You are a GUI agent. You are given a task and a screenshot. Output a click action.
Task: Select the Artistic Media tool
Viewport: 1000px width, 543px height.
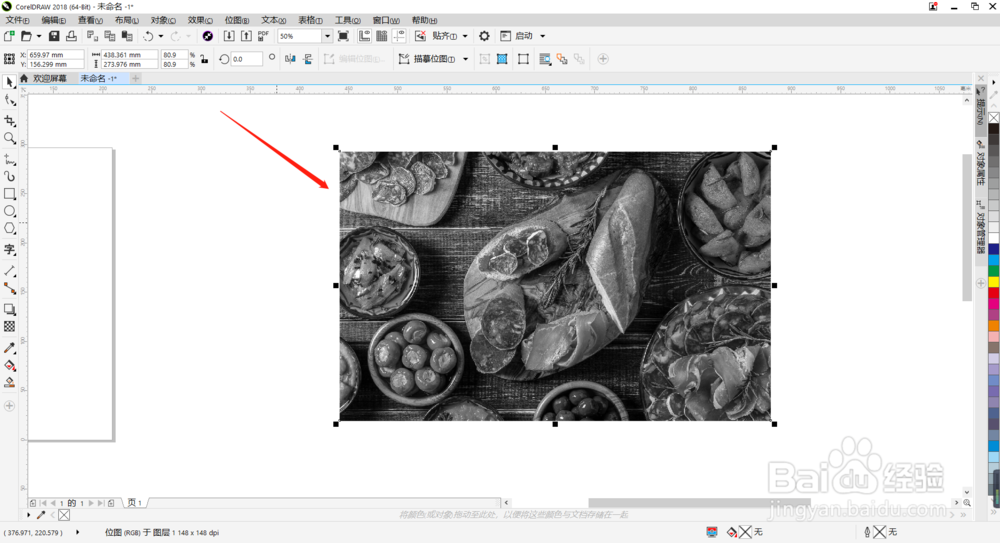pyautogui.click(x=9, y=177)
